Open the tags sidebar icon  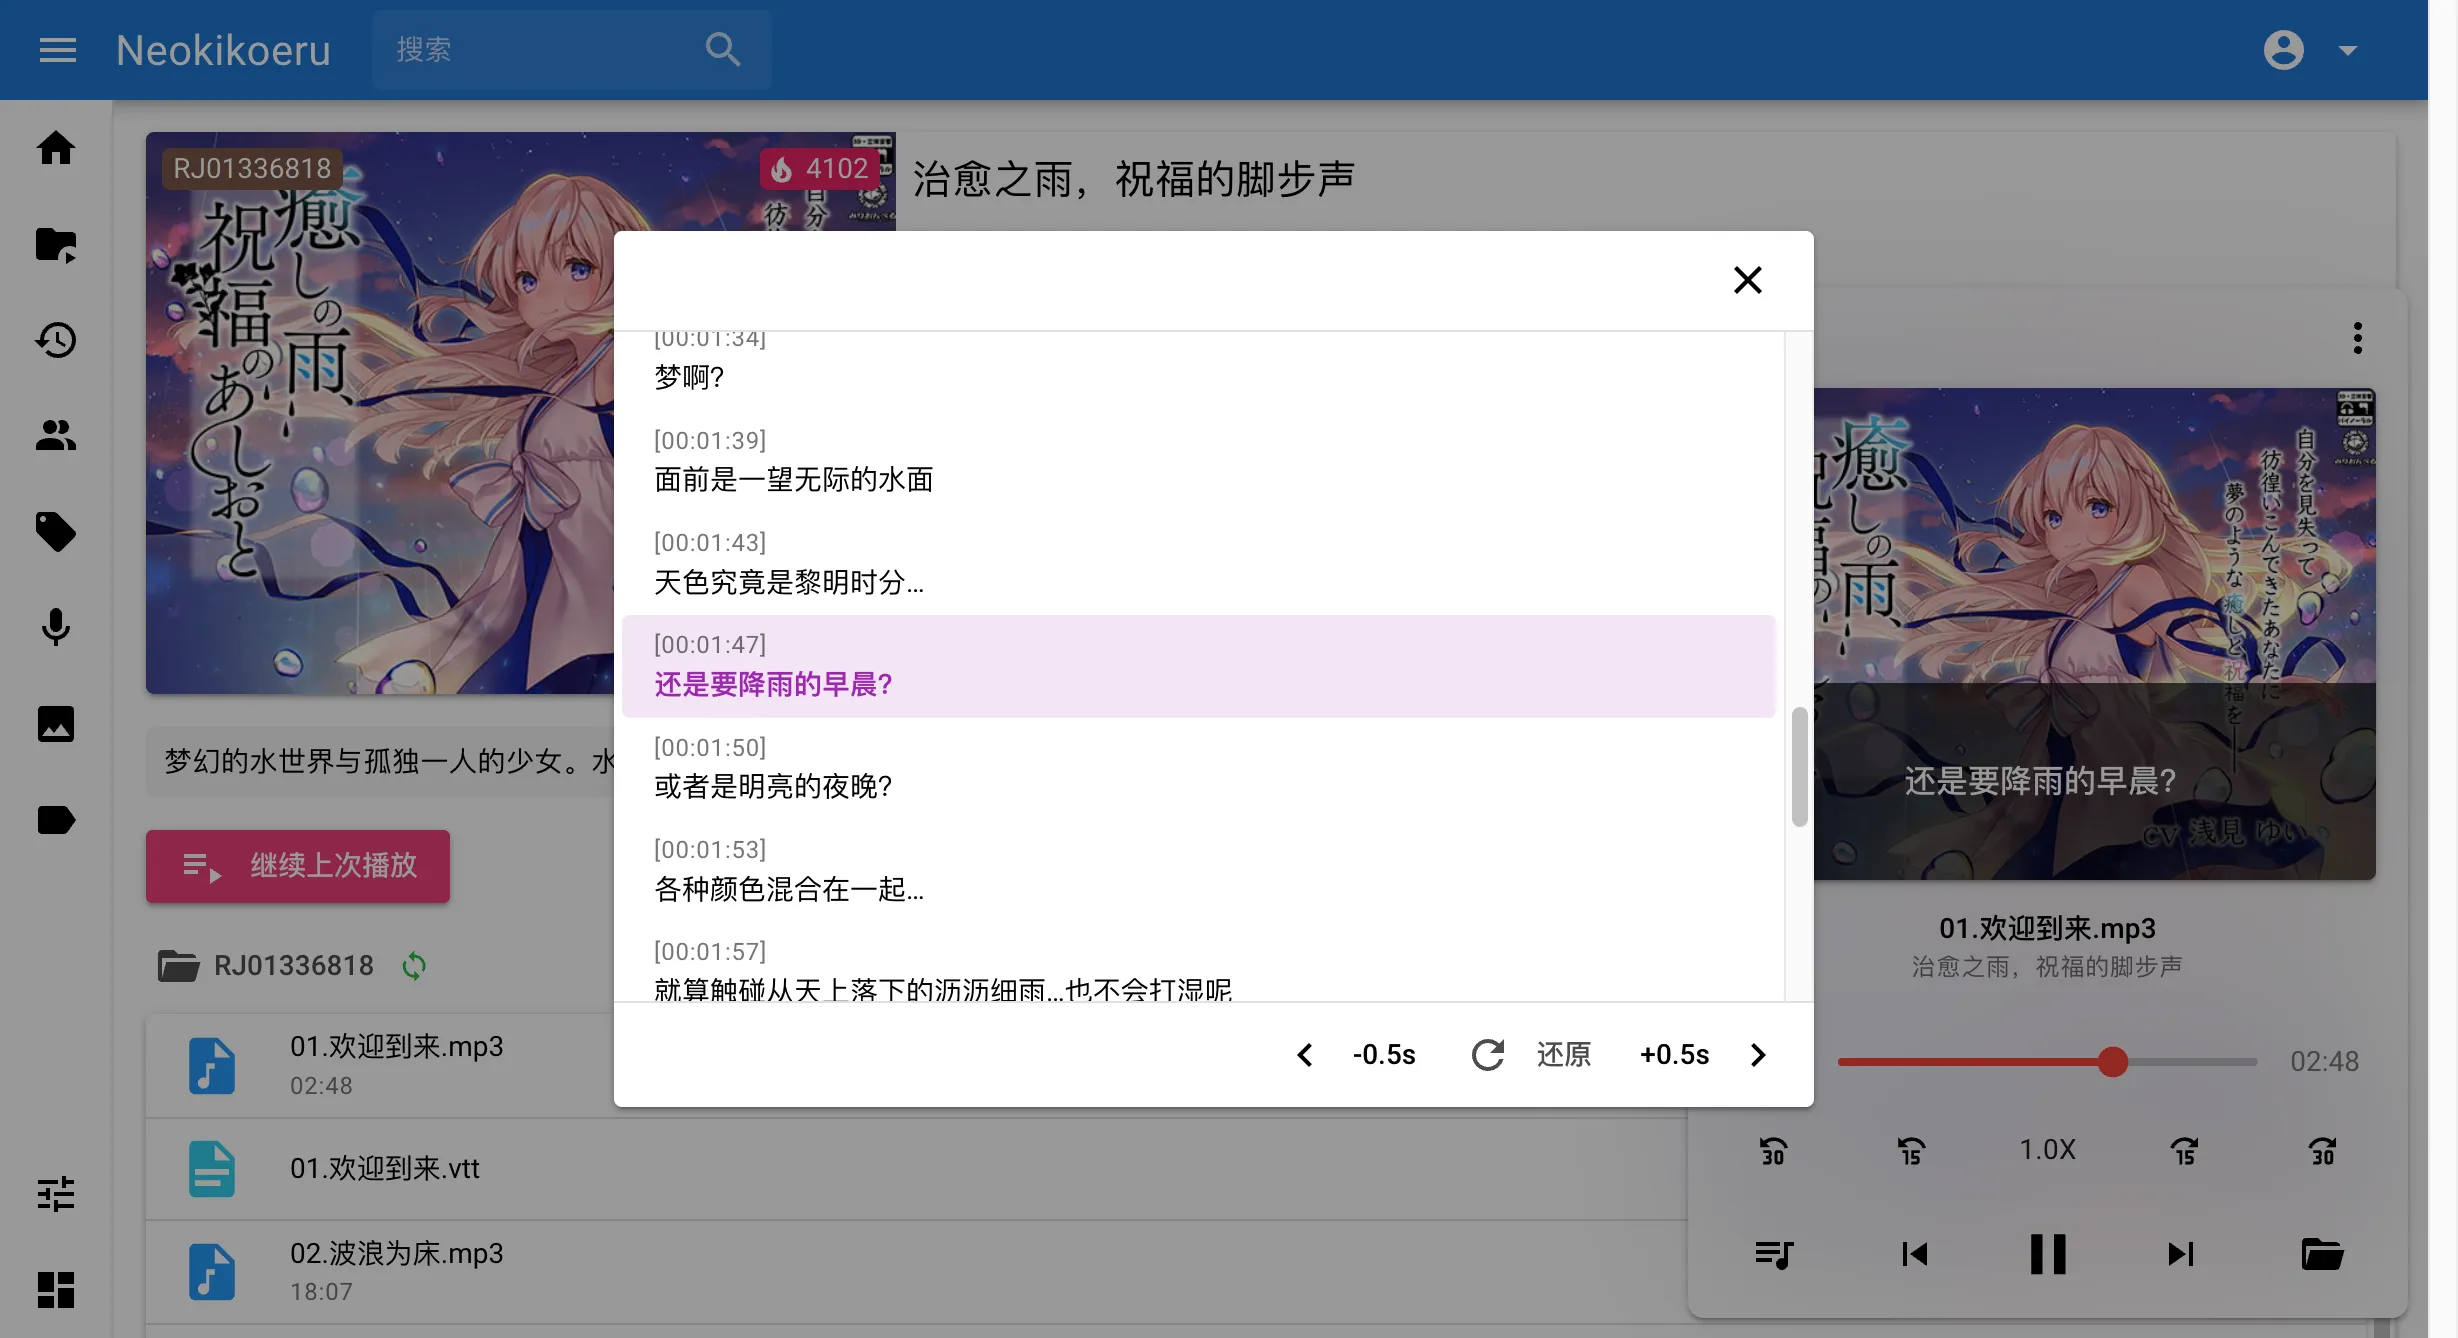[x=56, y=532]
